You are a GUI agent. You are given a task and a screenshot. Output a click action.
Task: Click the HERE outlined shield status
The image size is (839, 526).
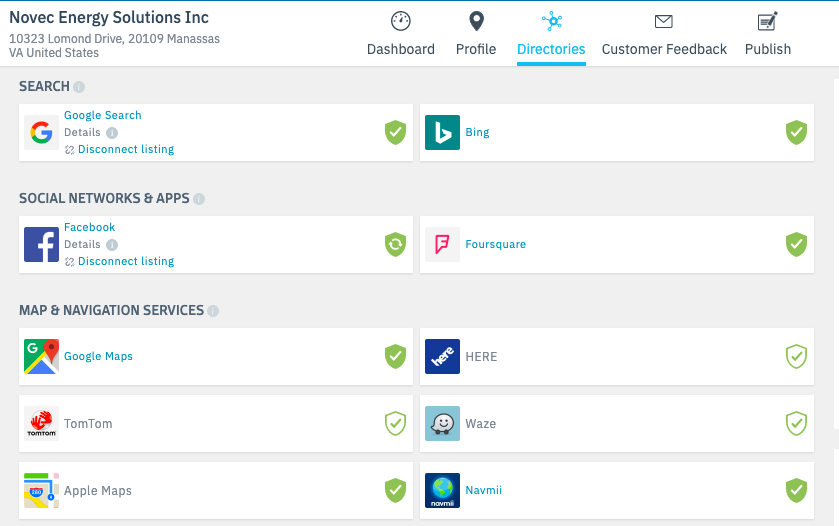point(796,356)
